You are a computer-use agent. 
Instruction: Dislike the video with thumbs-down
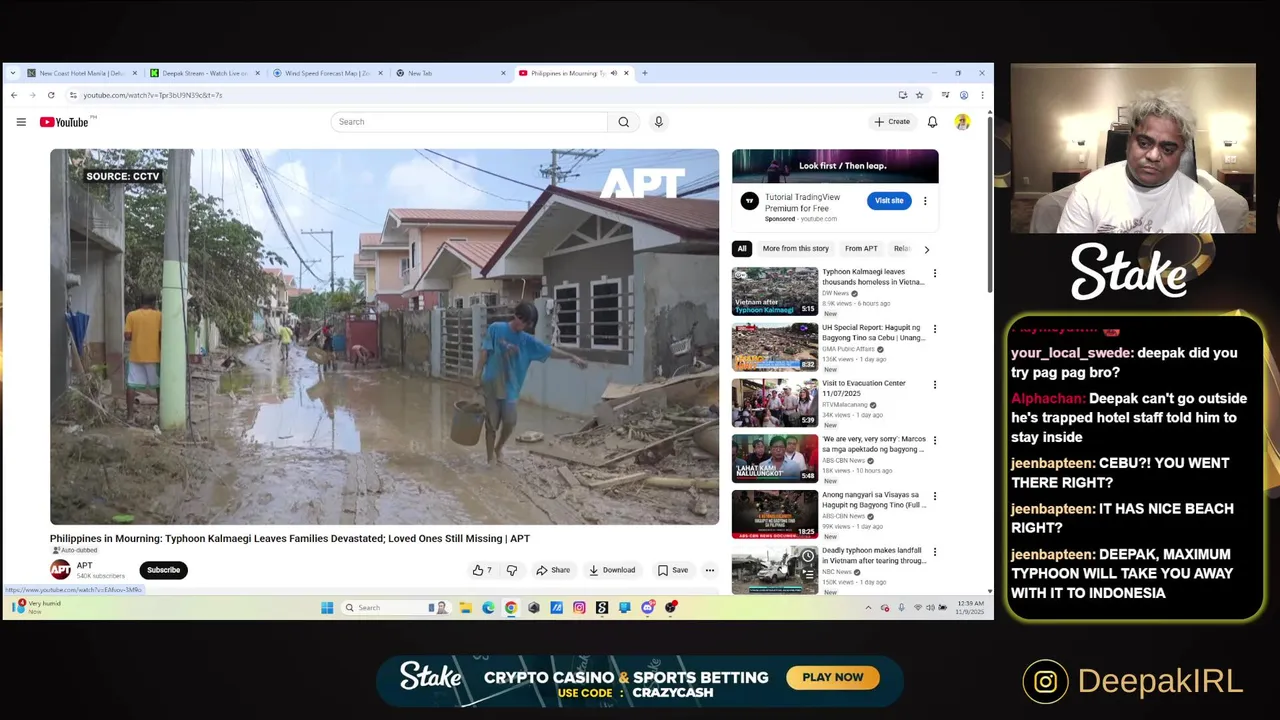coord(512,570)
